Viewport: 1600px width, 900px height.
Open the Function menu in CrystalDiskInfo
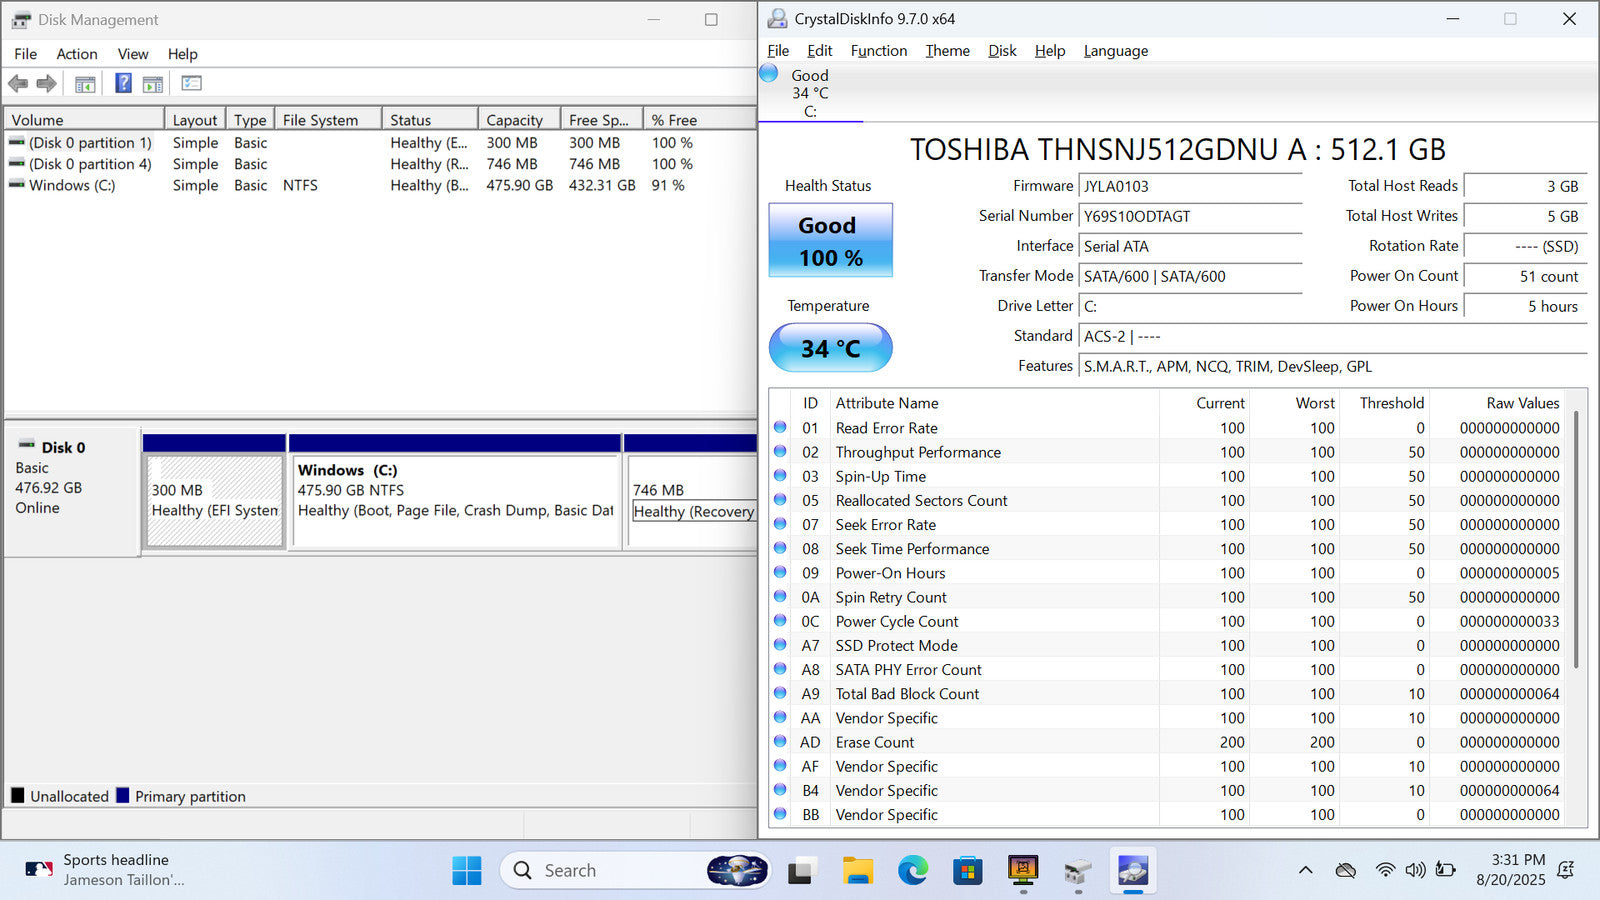pos(878,51)
